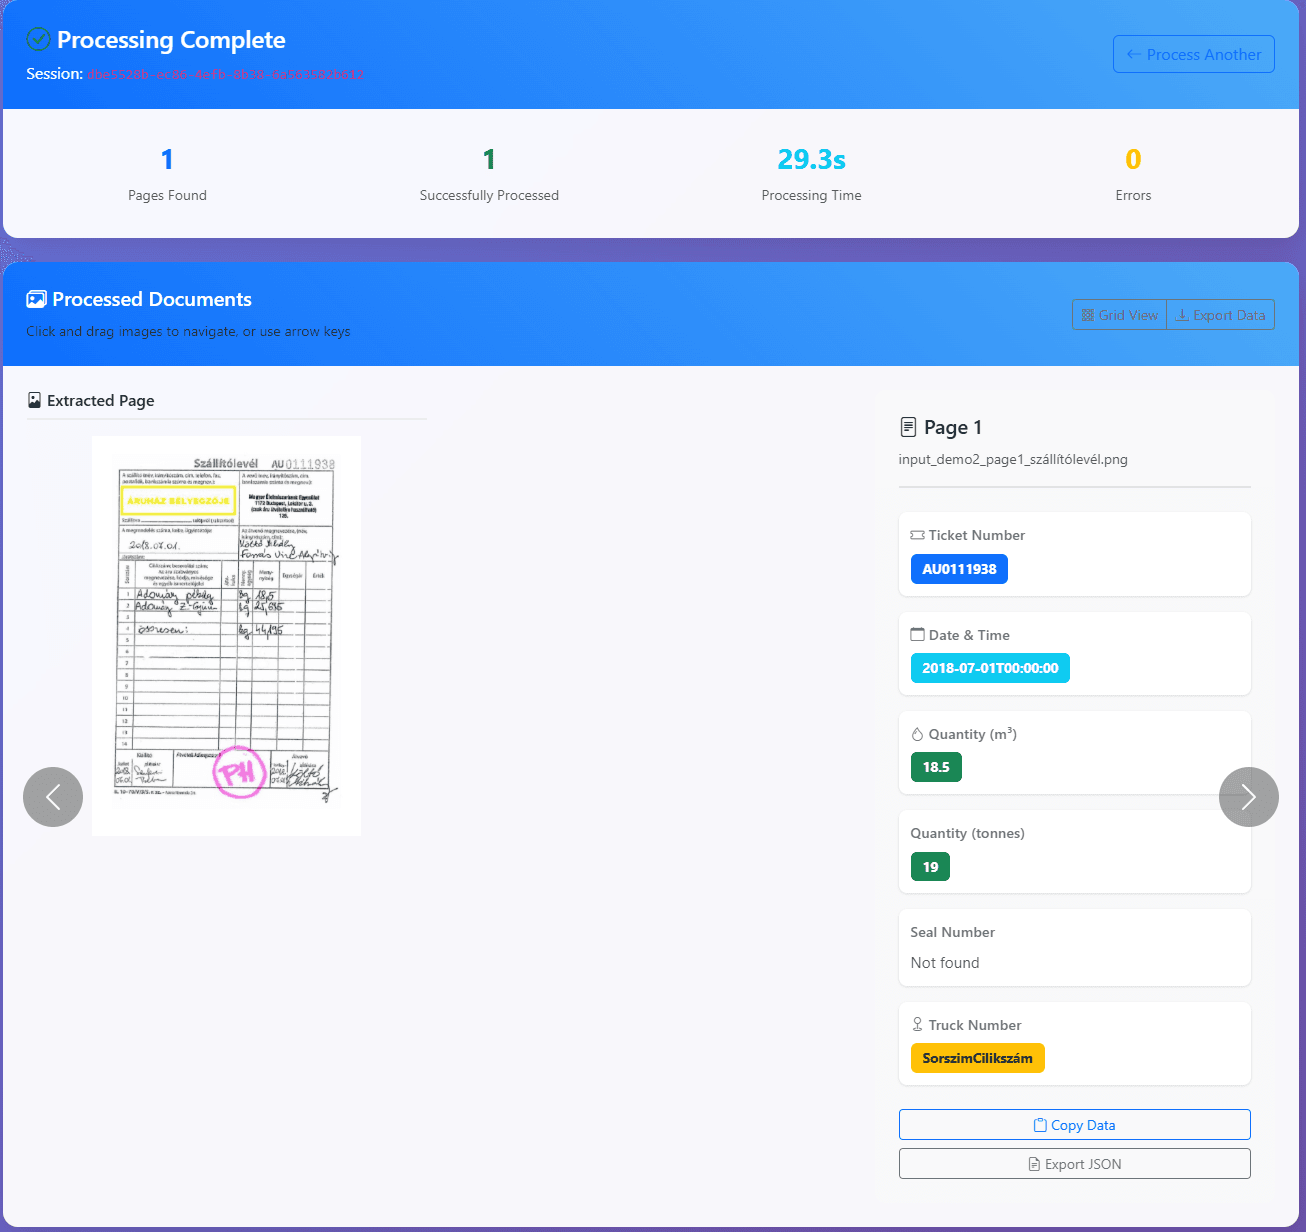Click the 19 tonnes badge
1306x1232 pixels.
(930, 867)
